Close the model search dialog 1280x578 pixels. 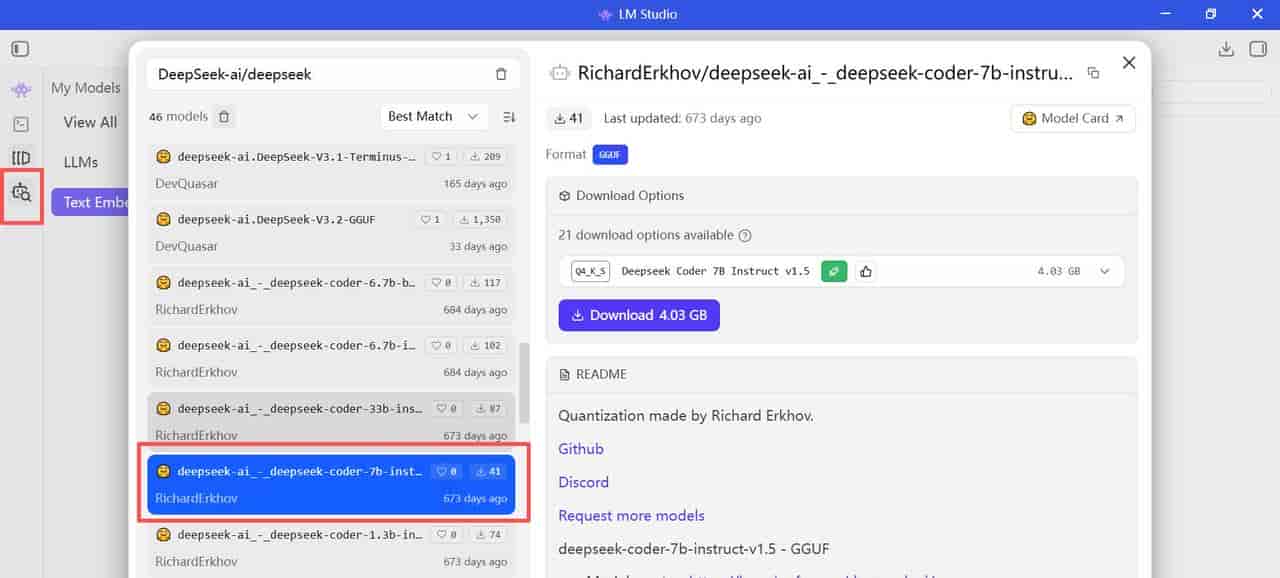click(1129, 63)
